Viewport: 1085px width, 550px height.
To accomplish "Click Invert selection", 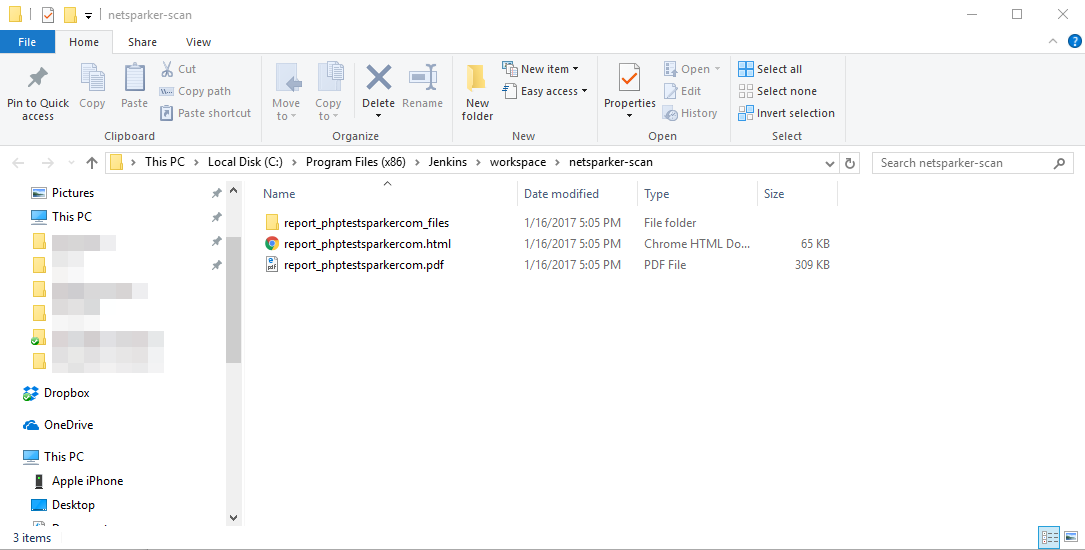I will click(787, 113).
